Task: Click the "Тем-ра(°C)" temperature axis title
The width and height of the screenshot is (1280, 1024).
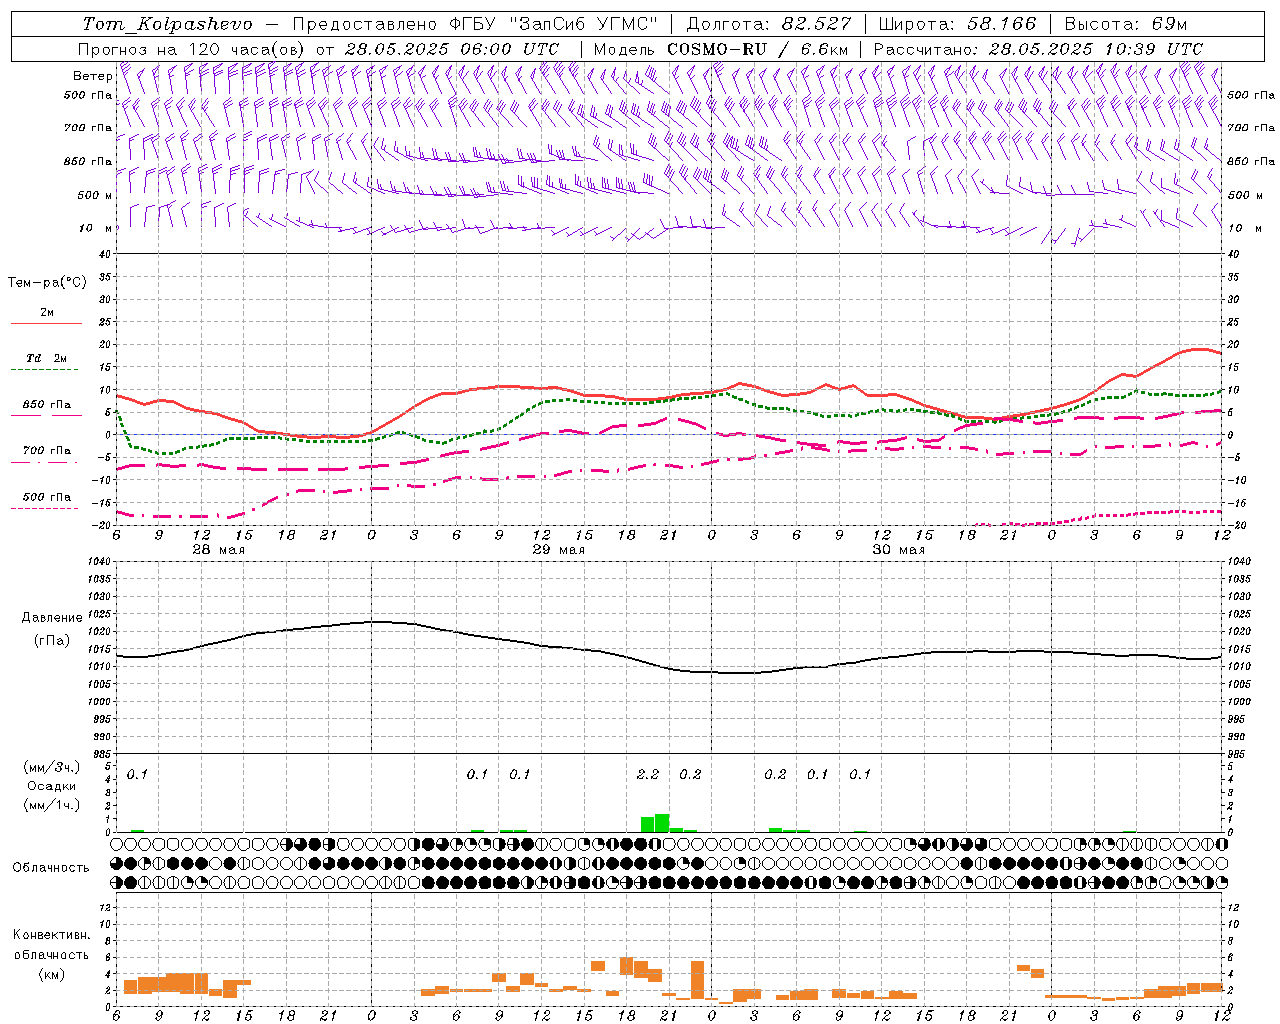Action: click(47, 283)
